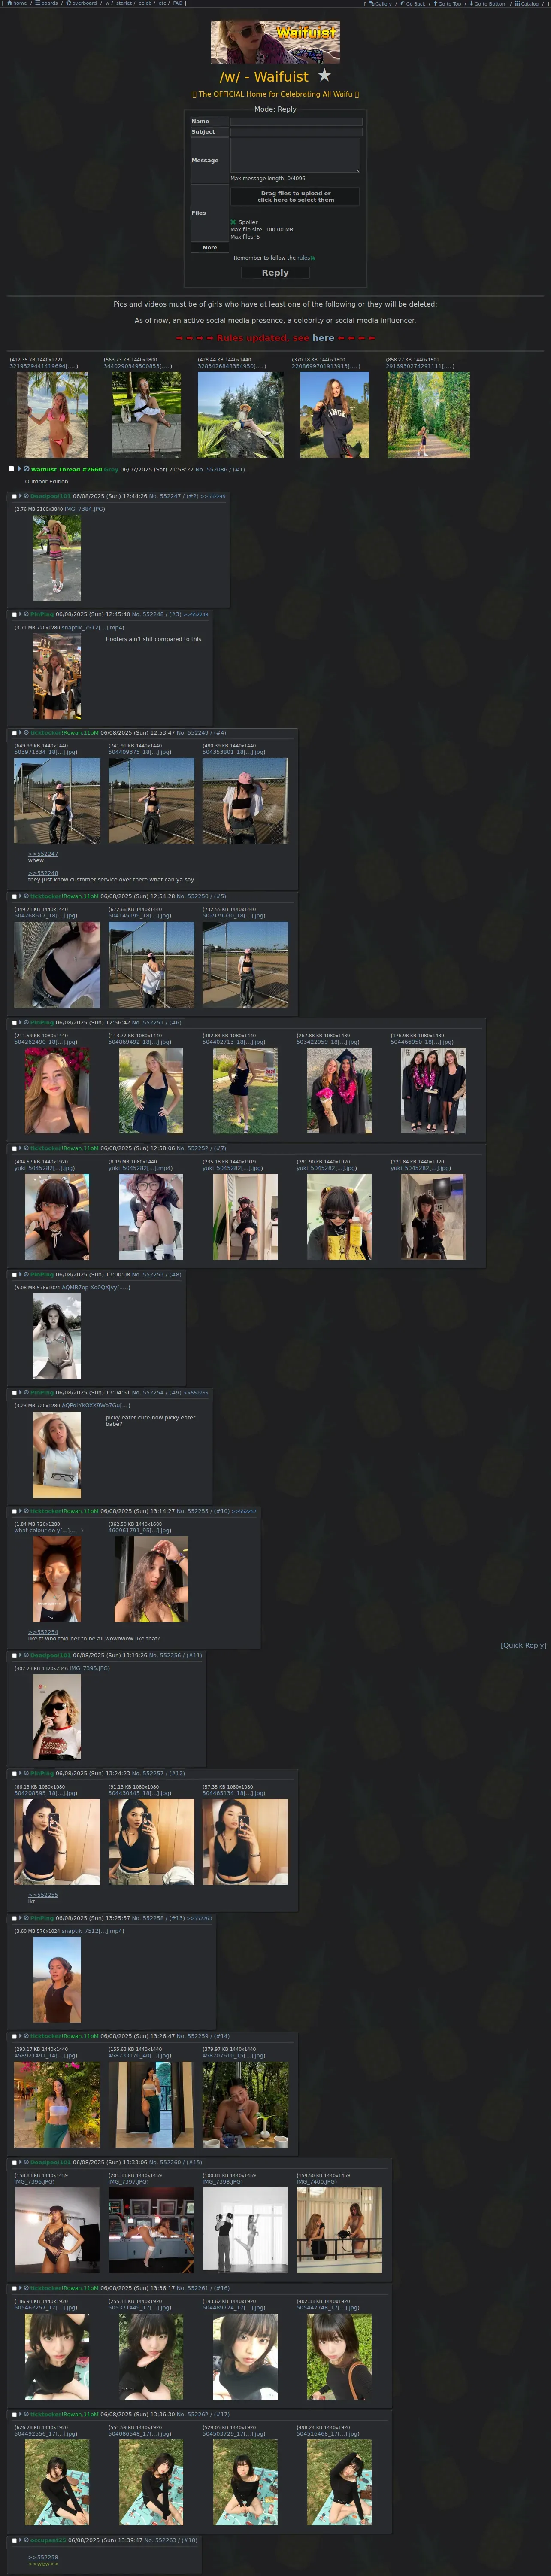Open the rules link in reply form

303,258
